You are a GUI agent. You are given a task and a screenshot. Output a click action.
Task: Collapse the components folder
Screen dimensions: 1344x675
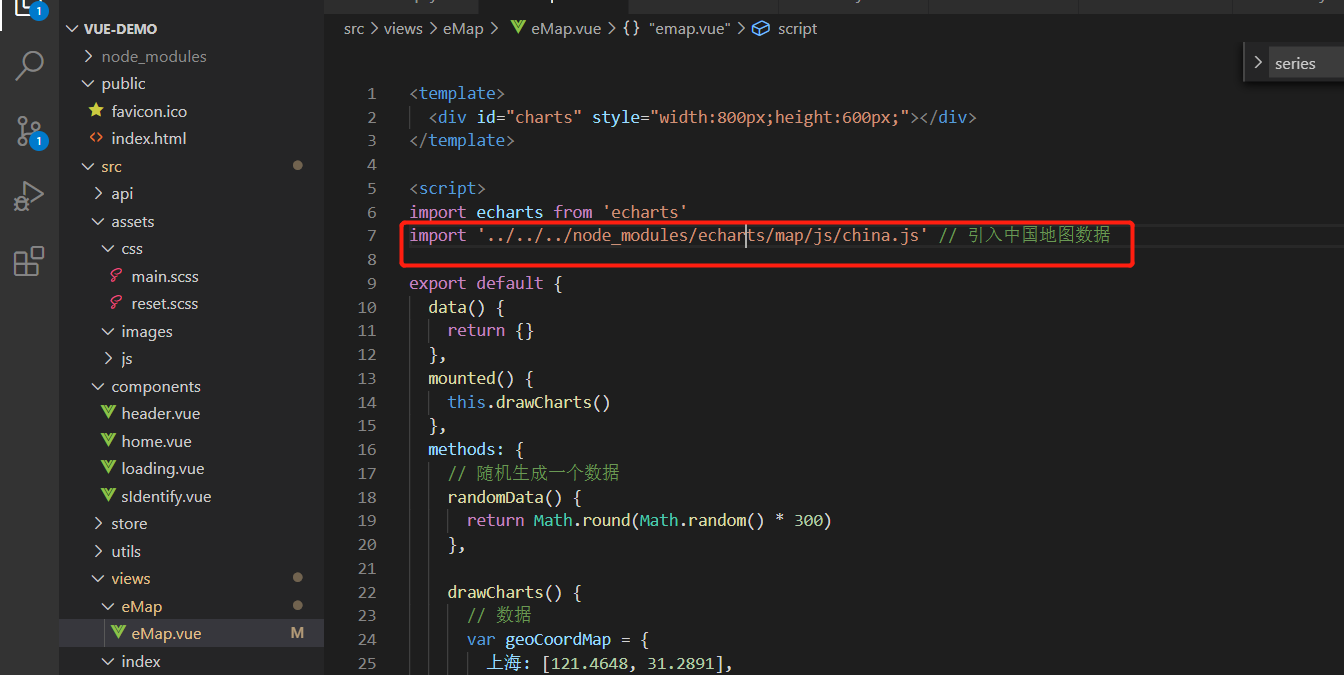coord(98,386)
